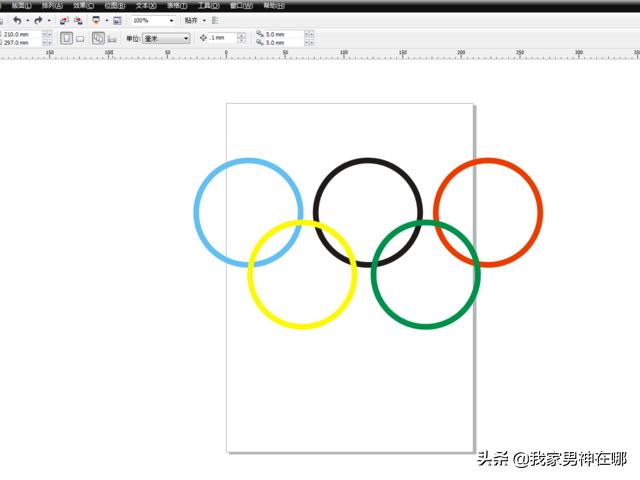Open the redo history dropdown arrow
The height and width of the screenshot is (480, 640).
tap(49, 20)
